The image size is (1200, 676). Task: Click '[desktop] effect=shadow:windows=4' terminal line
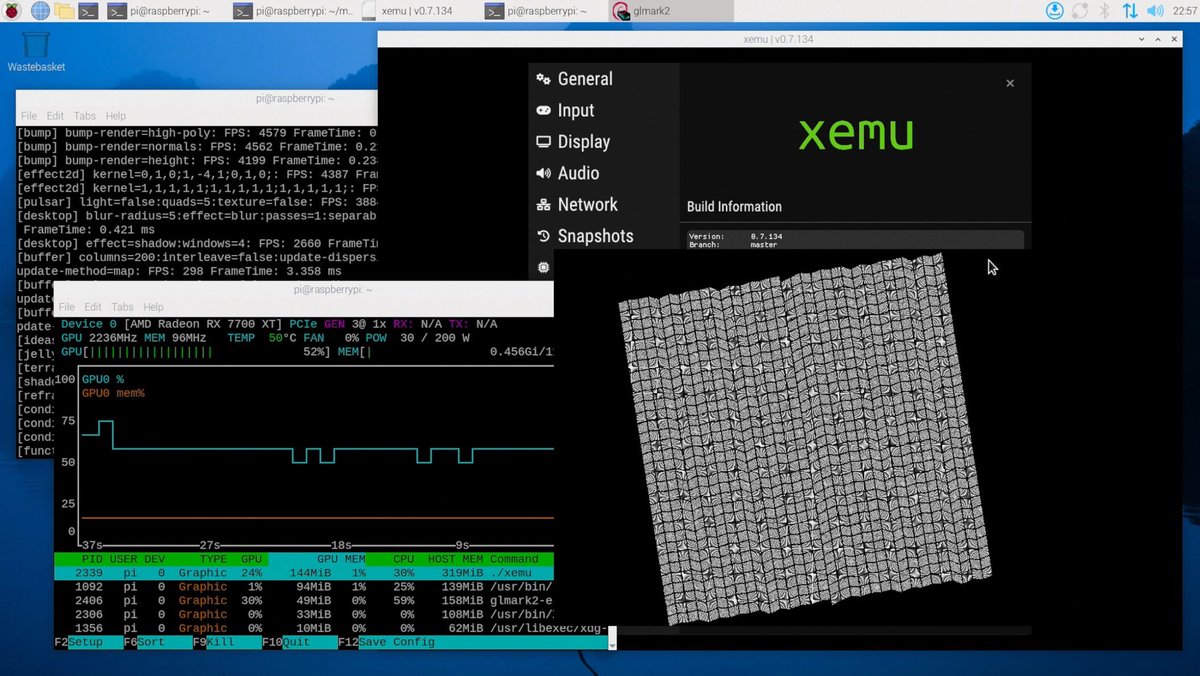click(x=198, y=243)
